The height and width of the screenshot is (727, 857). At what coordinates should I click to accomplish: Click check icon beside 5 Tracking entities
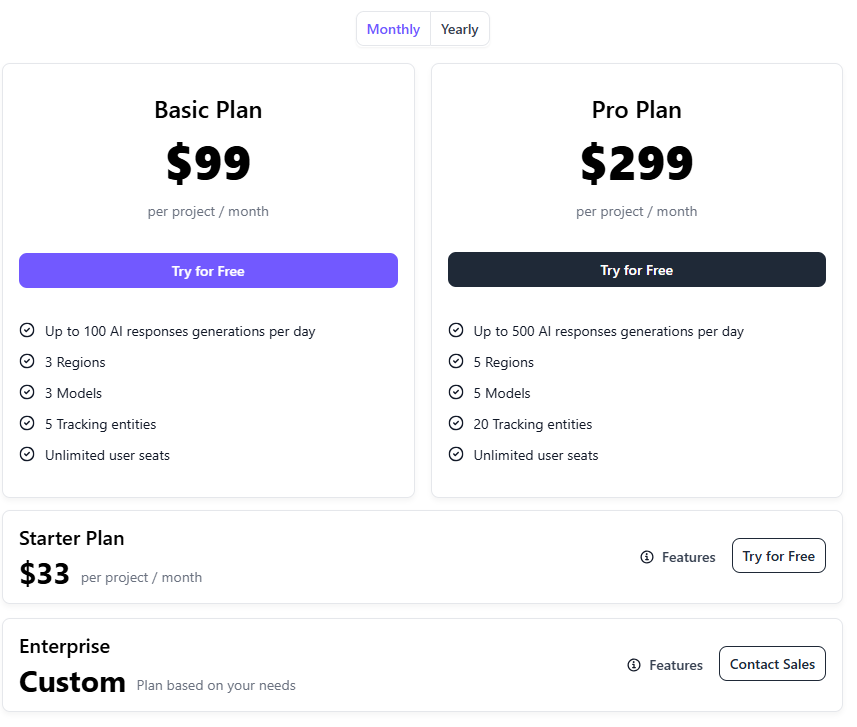point(27,423)
